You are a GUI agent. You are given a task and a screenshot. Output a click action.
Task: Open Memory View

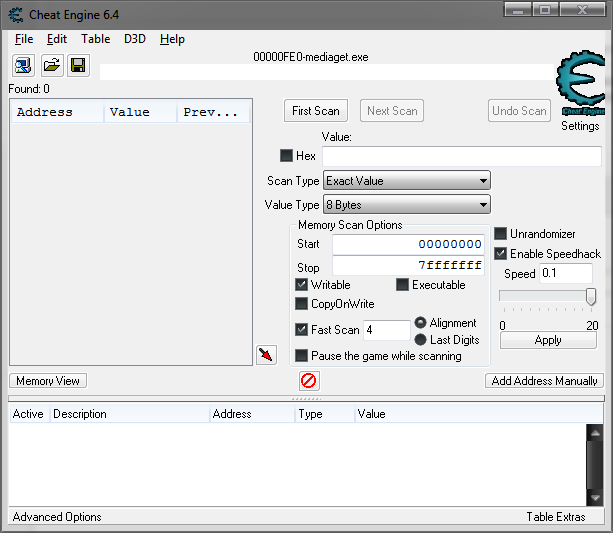(48, 380)
